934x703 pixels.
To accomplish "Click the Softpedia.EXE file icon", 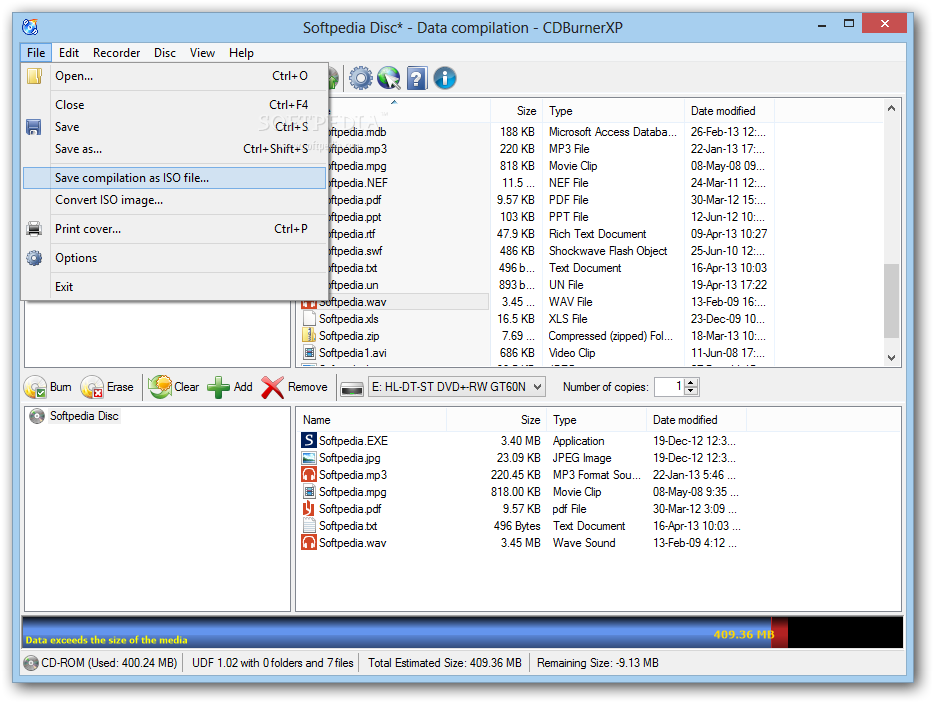I will [309, 440].
